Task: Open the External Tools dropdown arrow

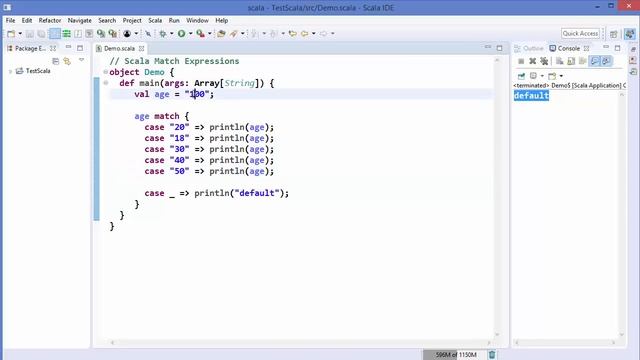Action: pos(210,33)
